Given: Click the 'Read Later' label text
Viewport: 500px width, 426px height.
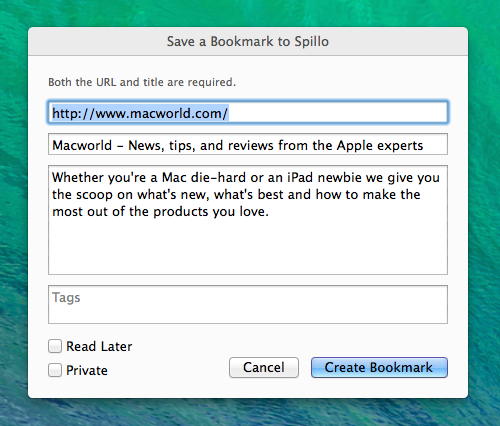Looking at the screenshot, I should (x=99, y=347).
